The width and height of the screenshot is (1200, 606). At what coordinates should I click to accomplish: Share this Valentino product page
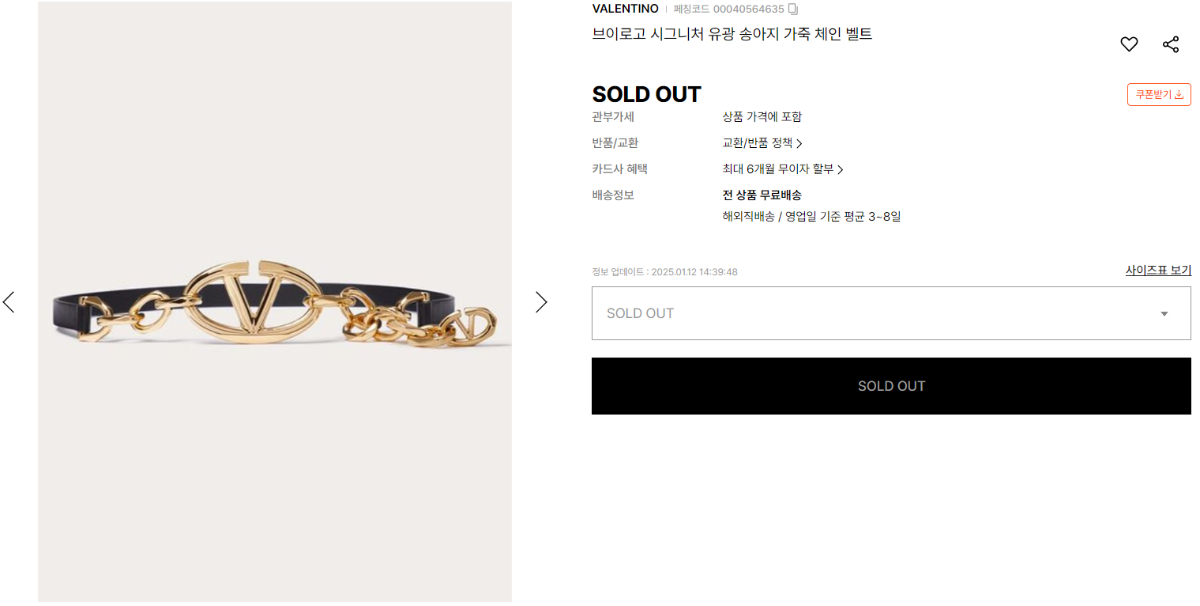point(1171,44)
